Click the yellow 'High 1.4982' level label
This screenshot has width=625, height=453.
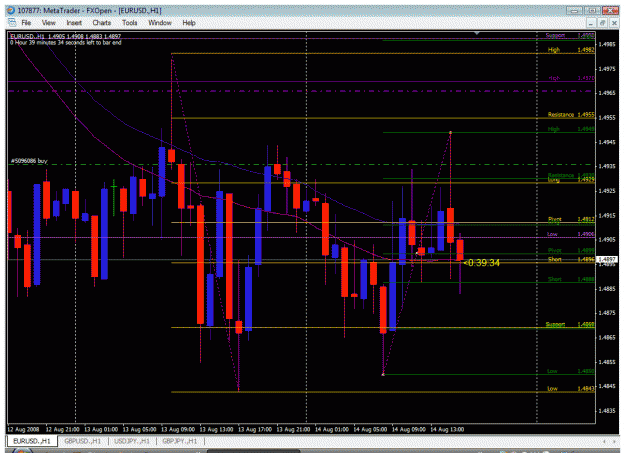(571, 50)
